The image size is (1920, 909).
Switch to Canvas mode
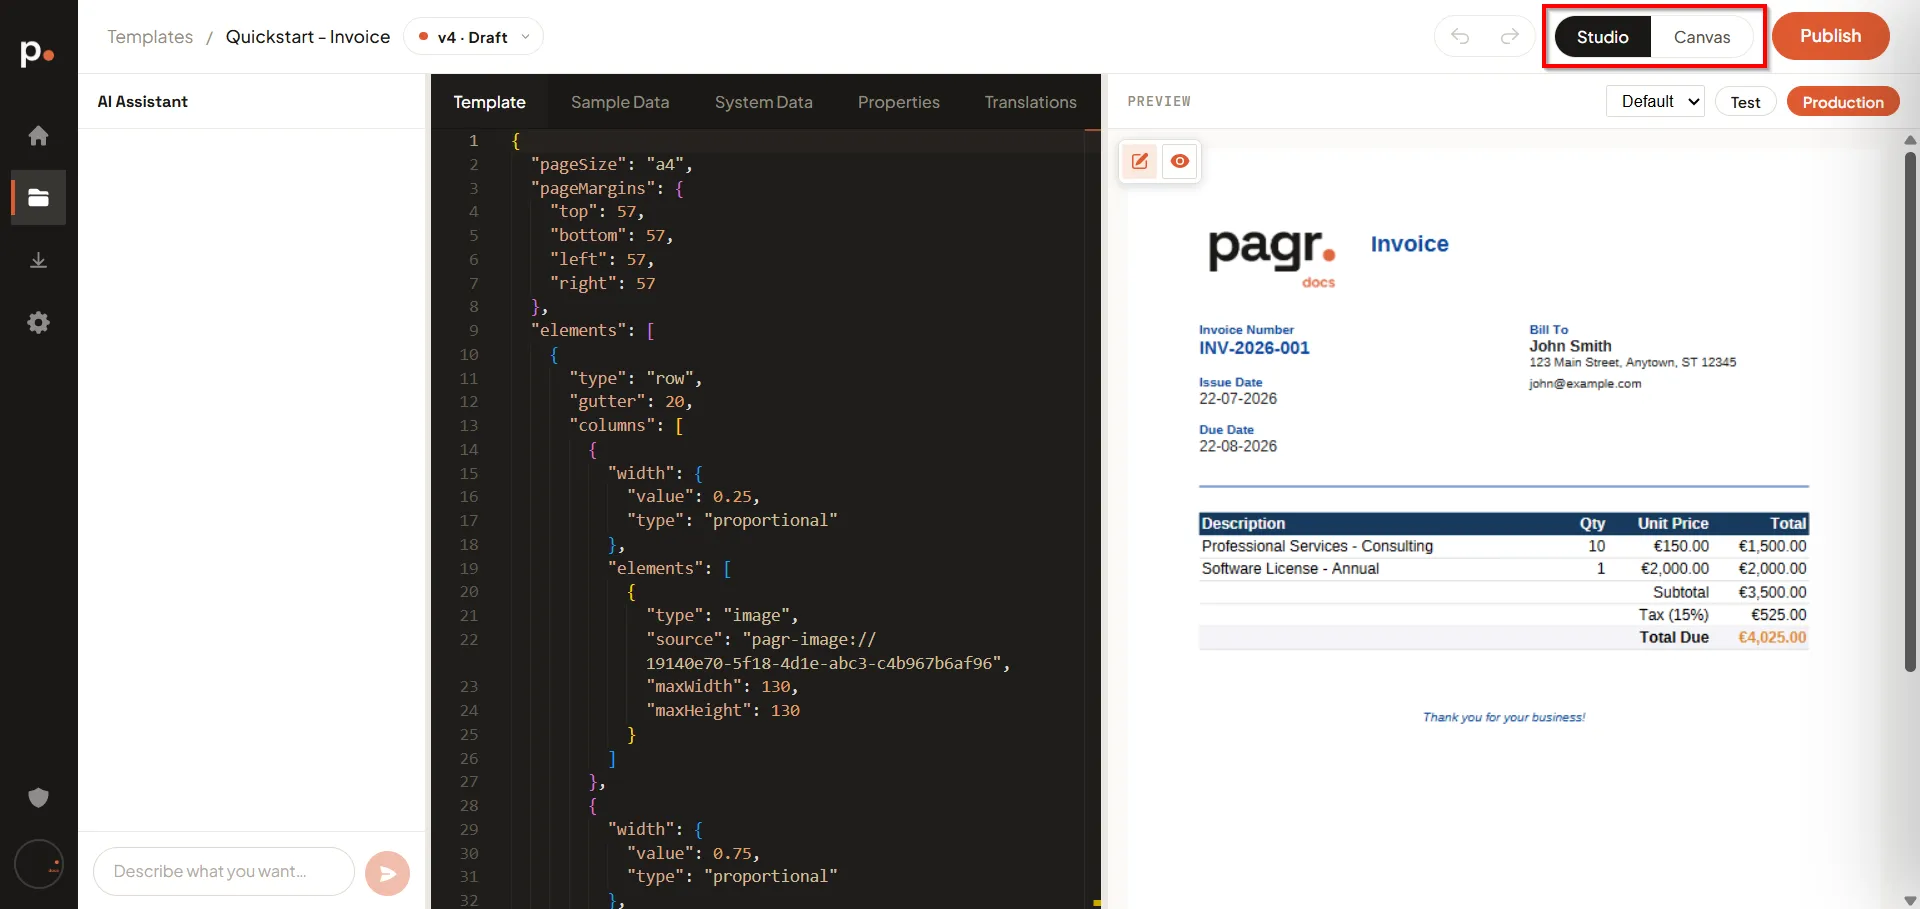(x=1701, y=37)
